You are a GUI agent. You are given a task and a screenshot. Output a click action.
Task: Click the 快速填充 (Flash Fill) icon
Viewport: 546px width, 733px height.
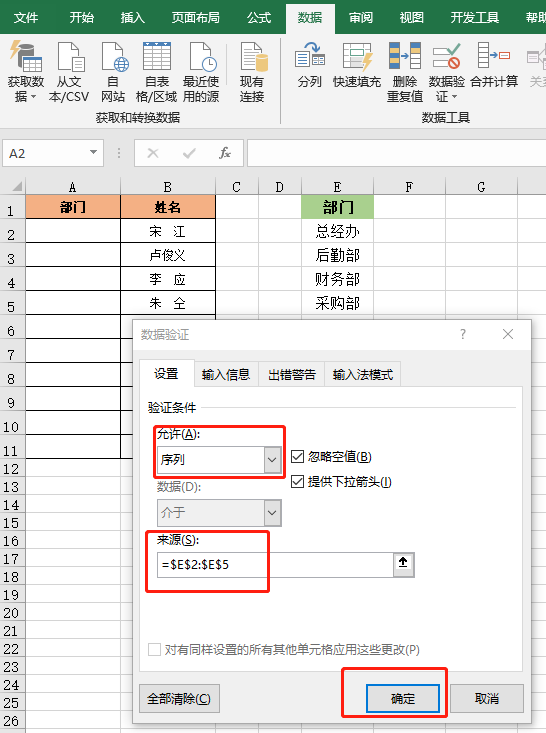pos(357,65)
